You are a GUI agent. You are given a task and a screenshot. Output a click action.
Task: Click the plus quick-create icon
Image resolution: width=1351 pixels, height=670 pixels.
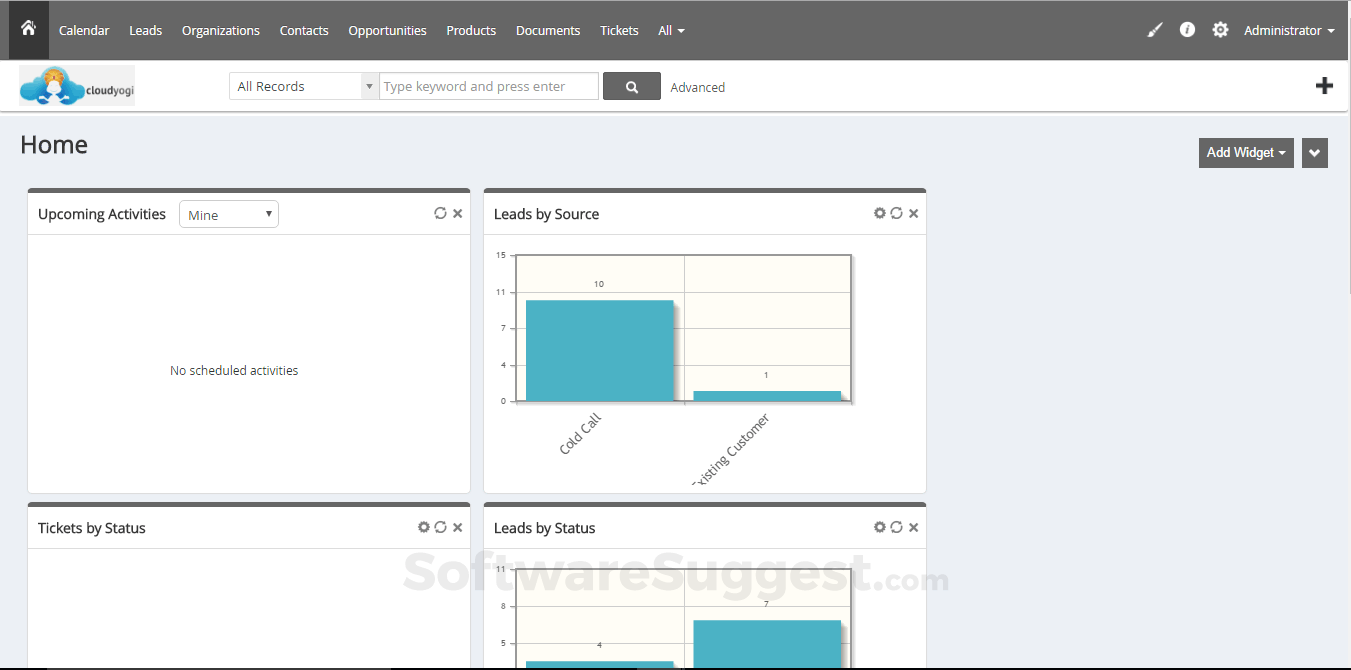[1324, 86]
